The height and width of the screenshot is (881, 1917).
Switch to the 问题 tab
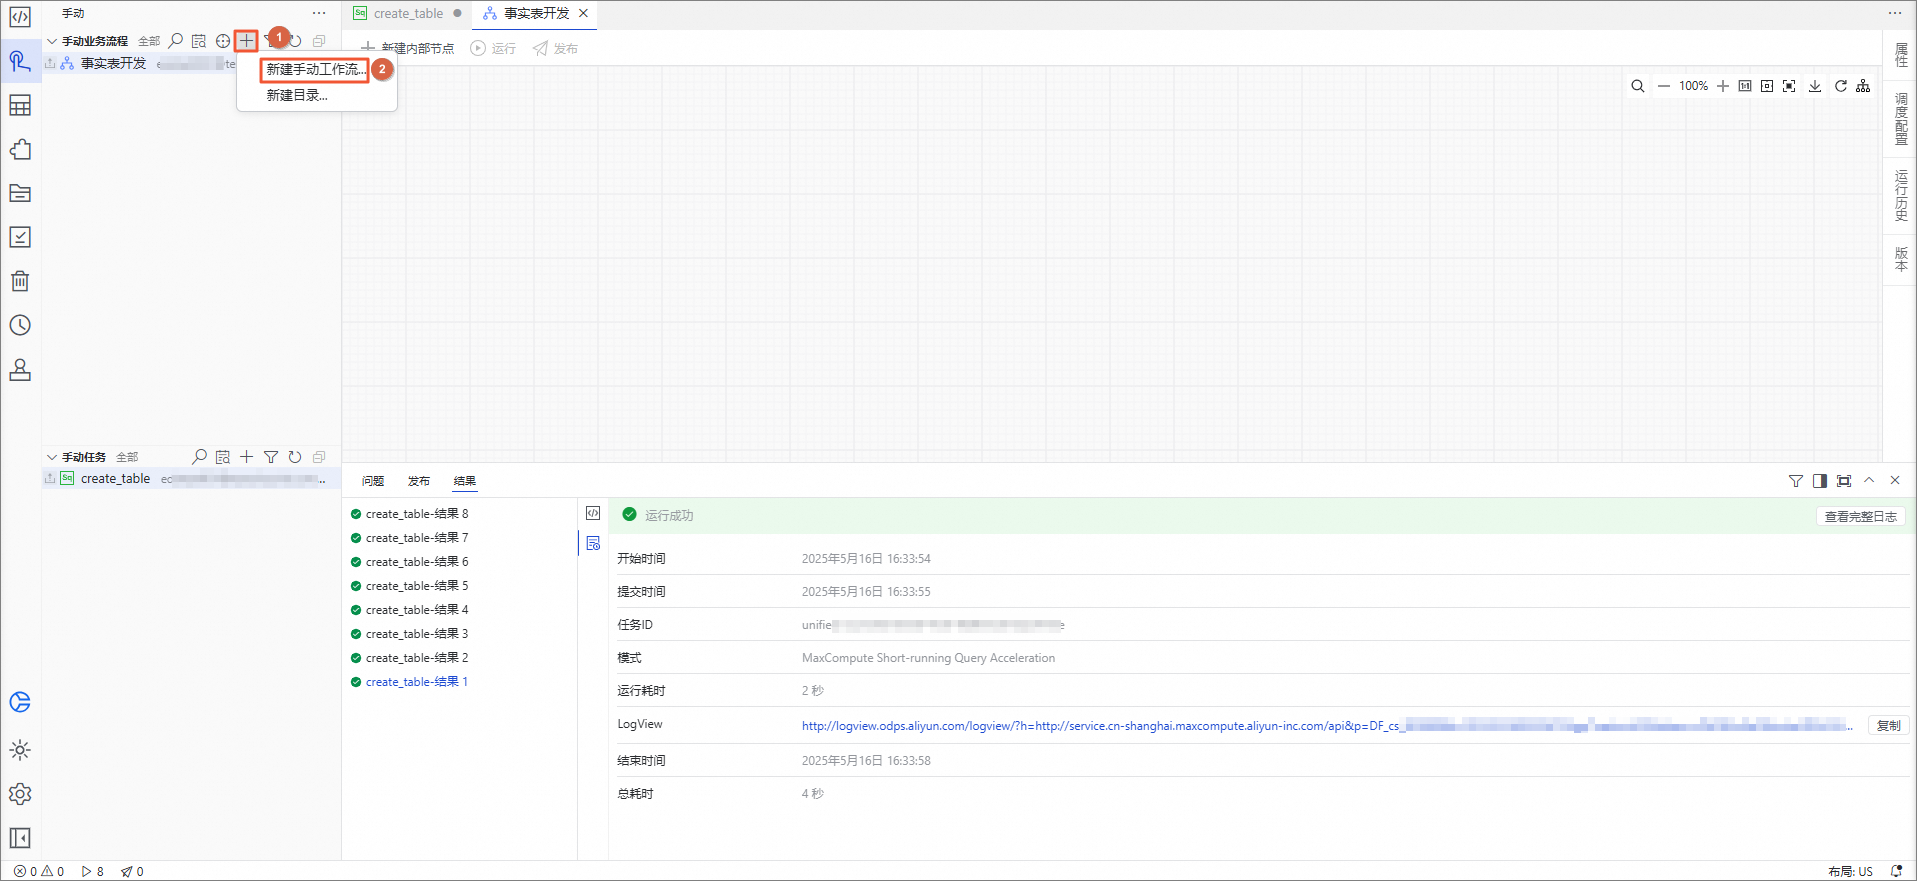pos(373,481)
